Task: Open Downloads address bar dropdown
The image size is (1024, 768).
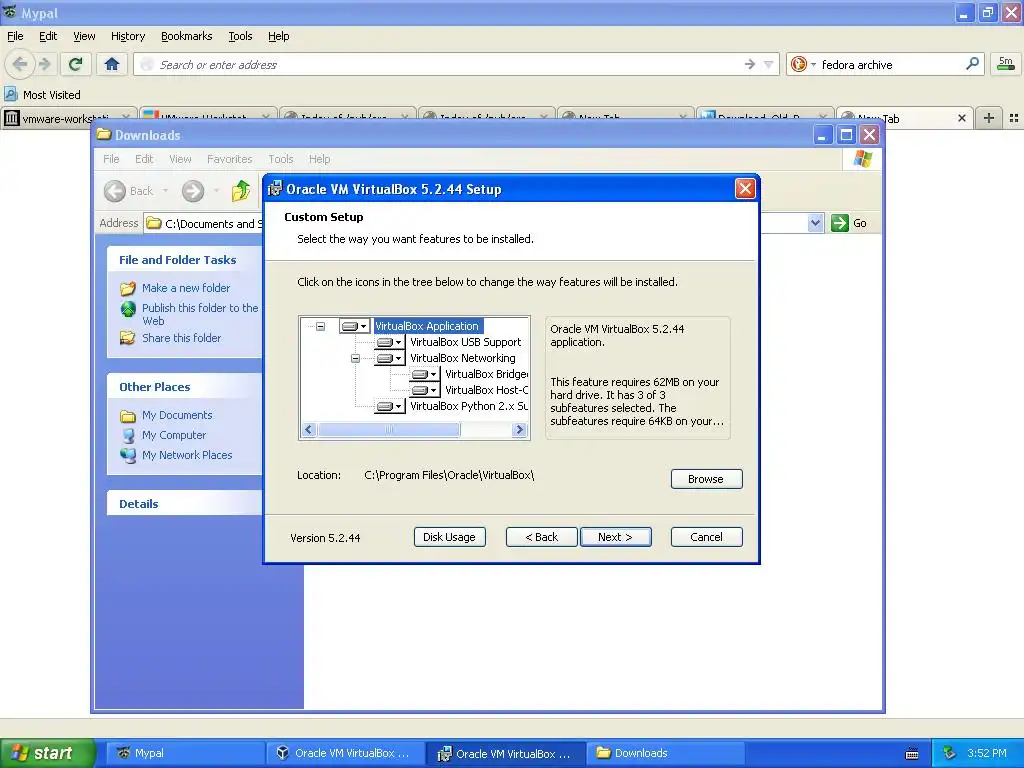Action: 815,223
